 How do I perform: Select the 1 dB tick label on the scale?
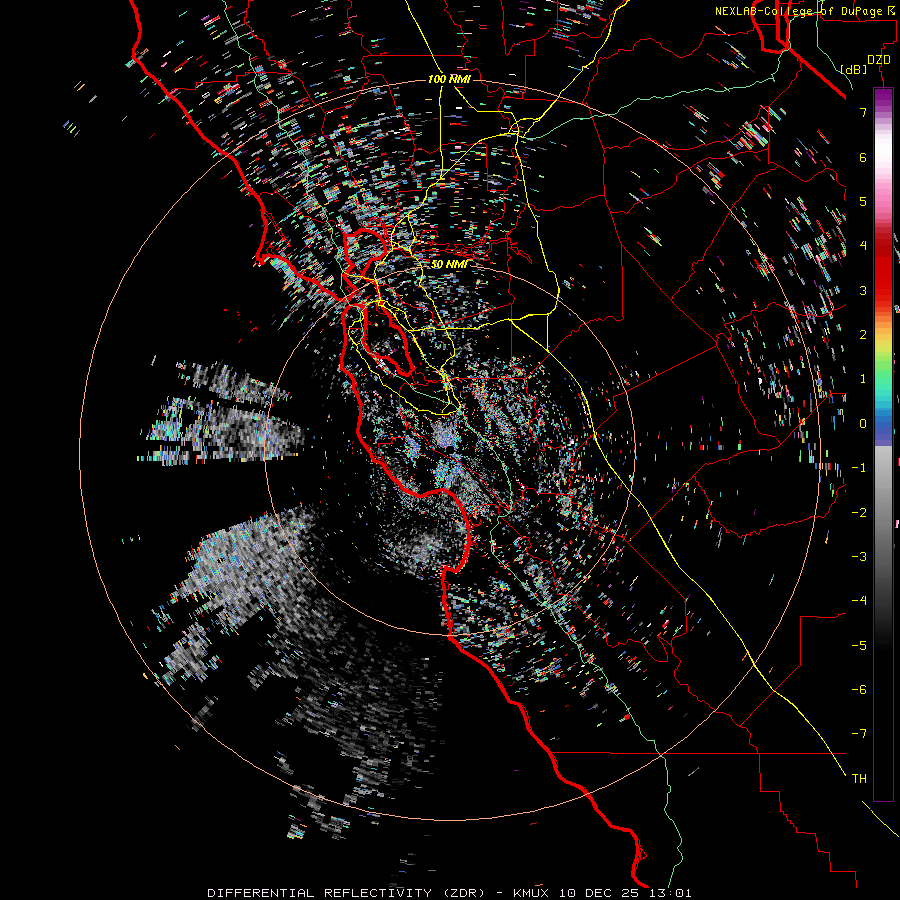click(x=863, y=379)
